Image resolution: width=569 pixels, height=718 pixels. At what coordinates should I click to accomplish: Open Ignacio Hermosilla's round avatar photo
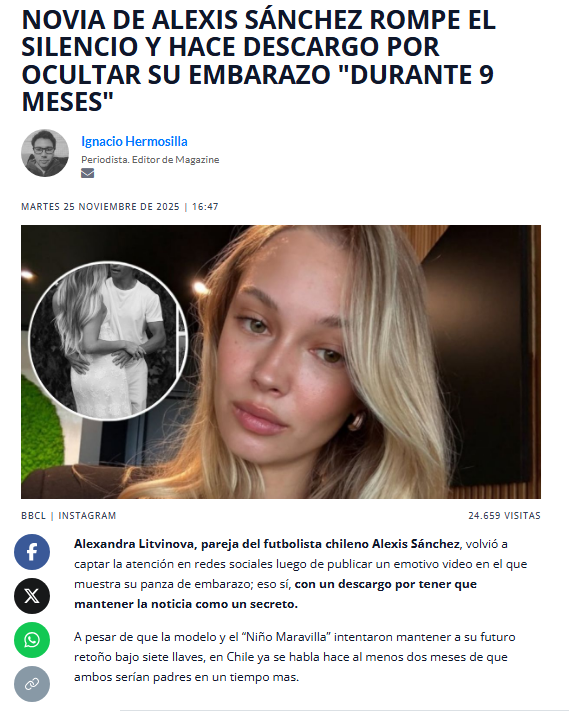tap(45, 153)
